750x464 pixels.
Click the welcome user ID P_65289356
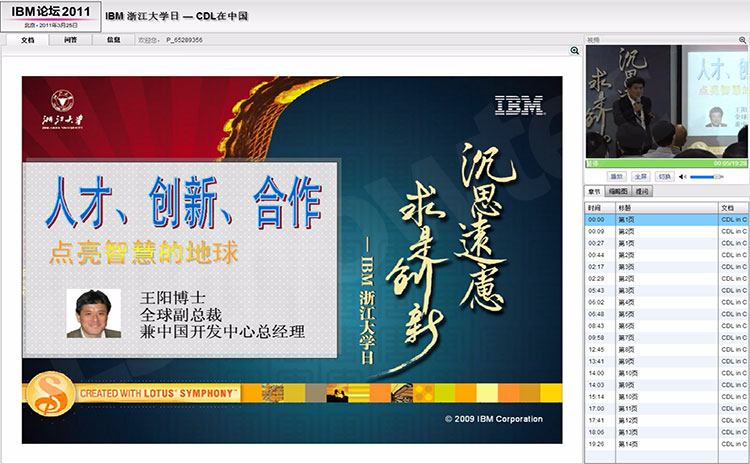tap(184, 40)
